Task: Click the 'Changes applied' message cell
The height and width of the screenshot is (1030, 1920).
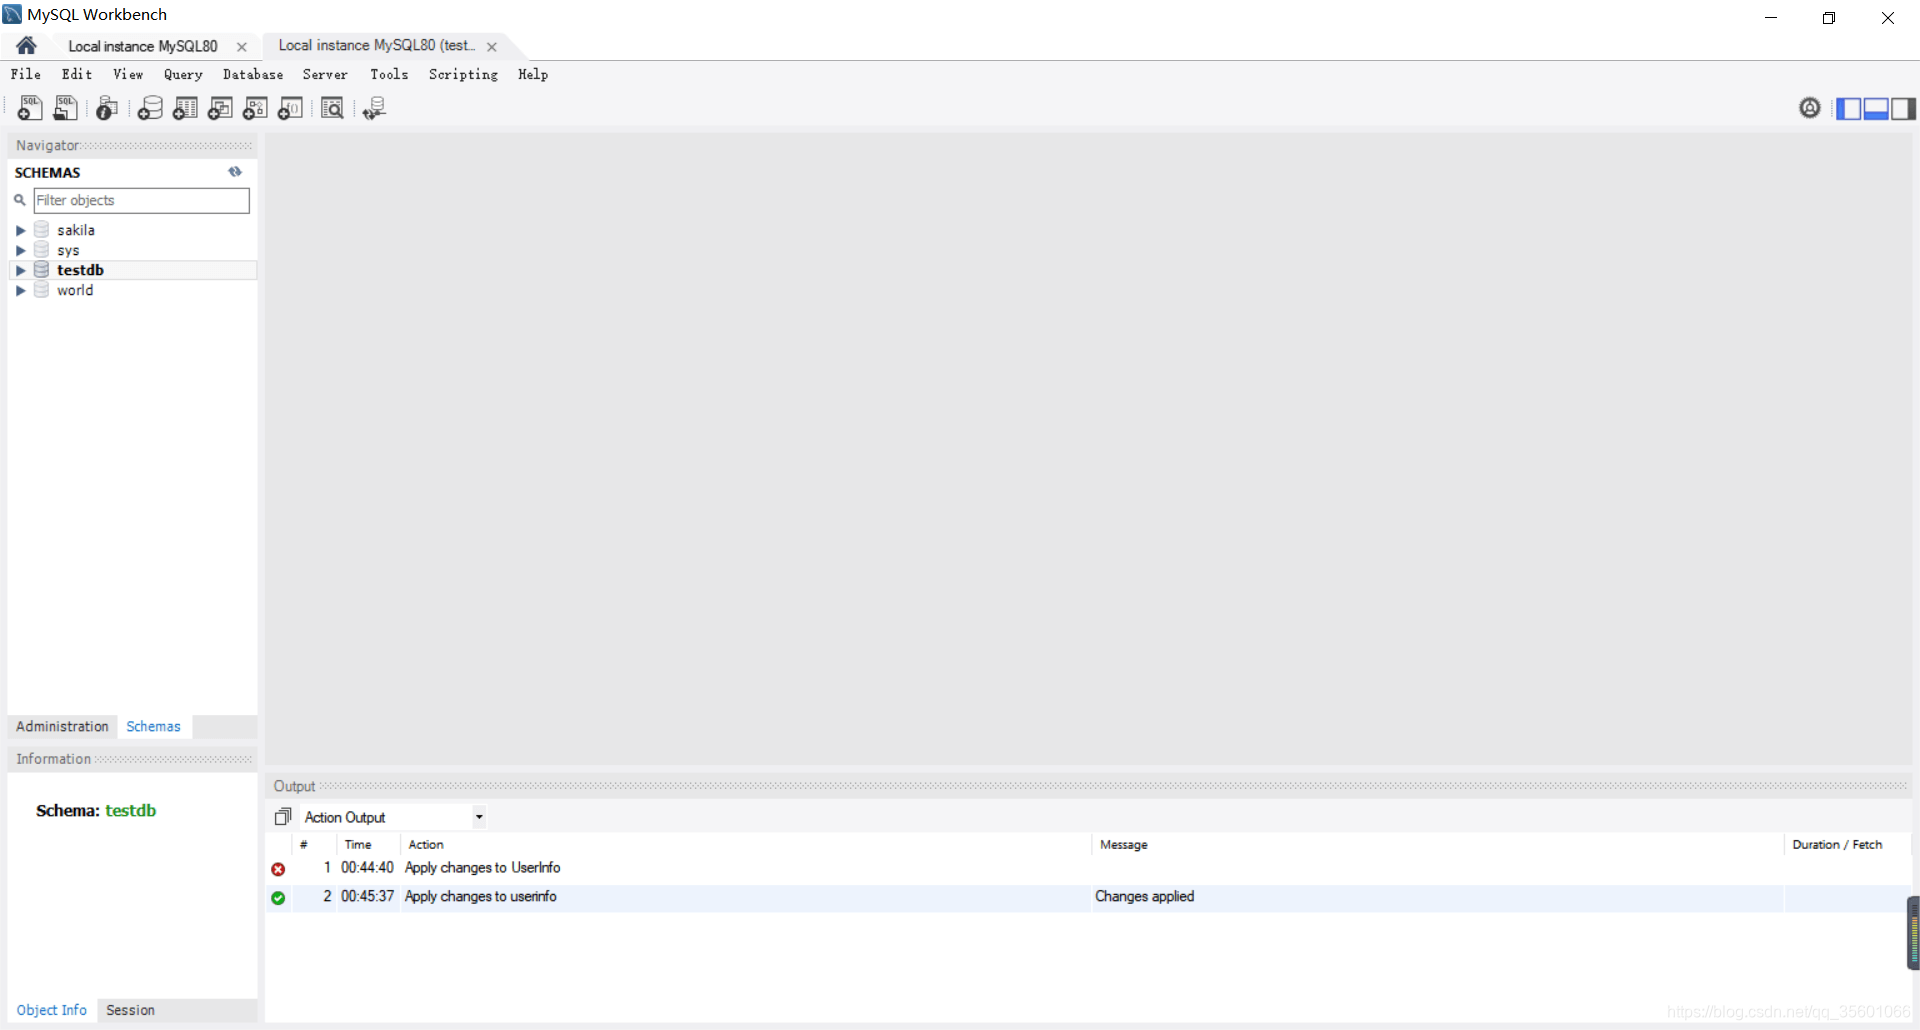Action: pos(1437,897)
